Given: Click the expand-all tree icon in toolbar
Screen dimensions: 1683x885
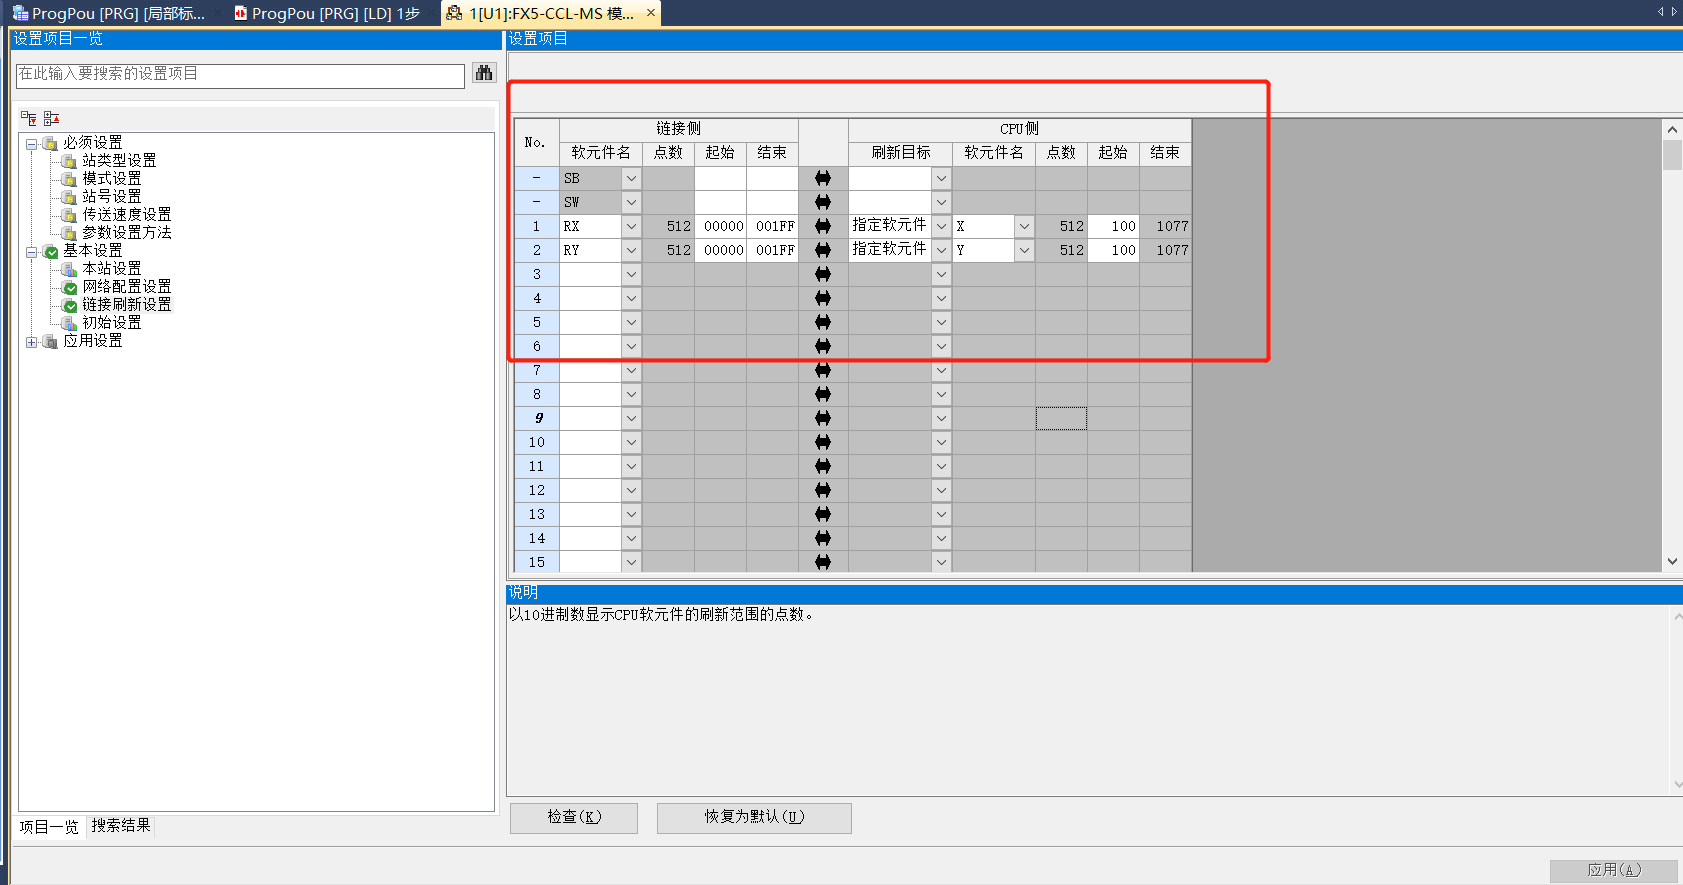Looking at the screenshot, I should 29,118.
